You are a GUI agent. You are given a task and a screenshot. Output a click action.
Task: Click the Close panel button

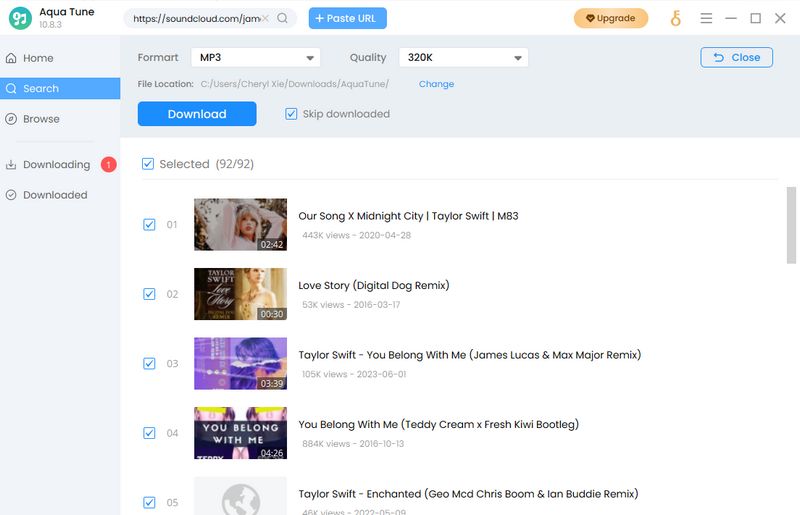pos(736,57)
